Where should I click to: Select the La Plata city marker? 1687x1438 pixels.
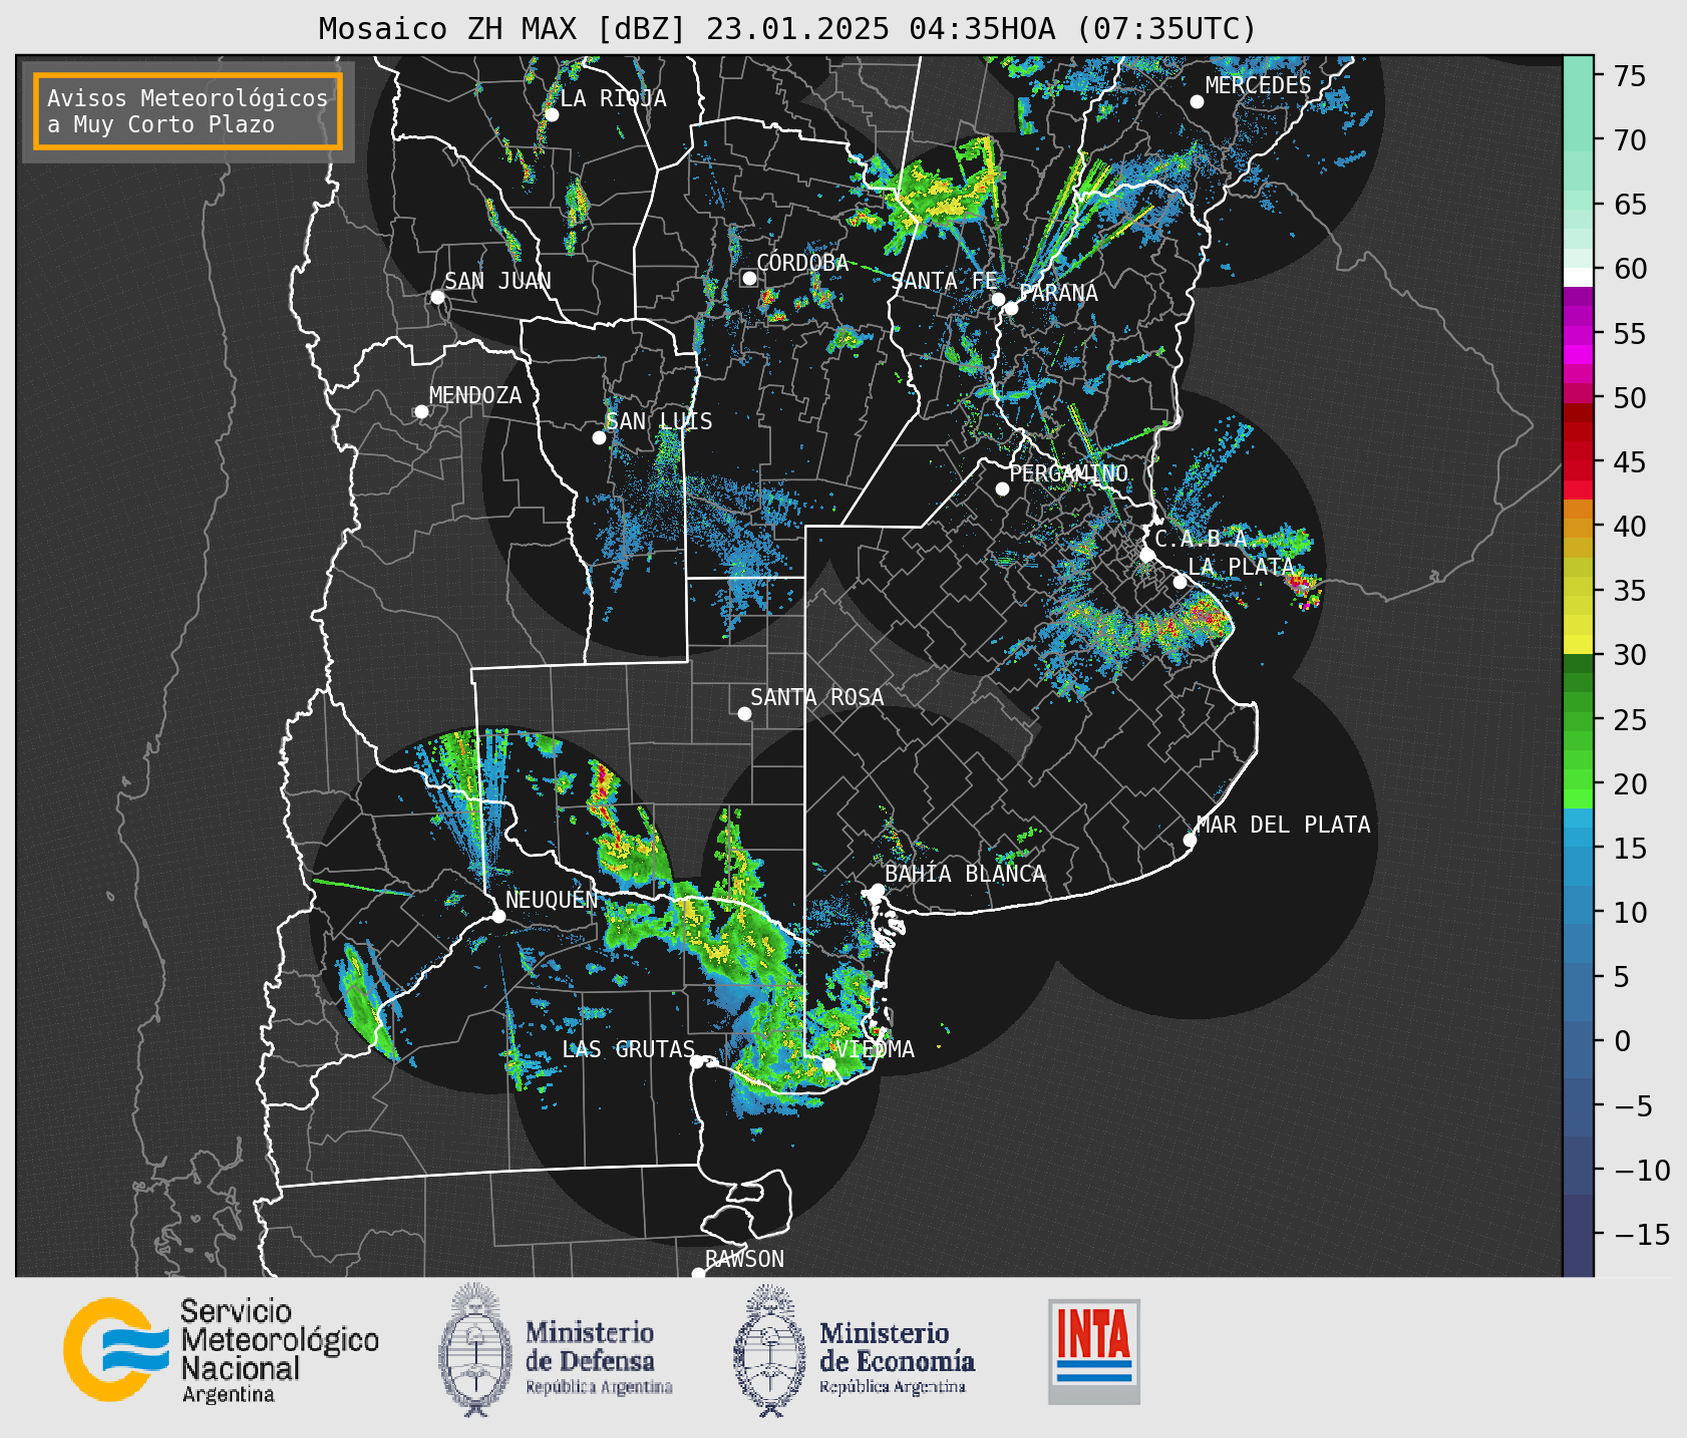(x=1180, y=582)
